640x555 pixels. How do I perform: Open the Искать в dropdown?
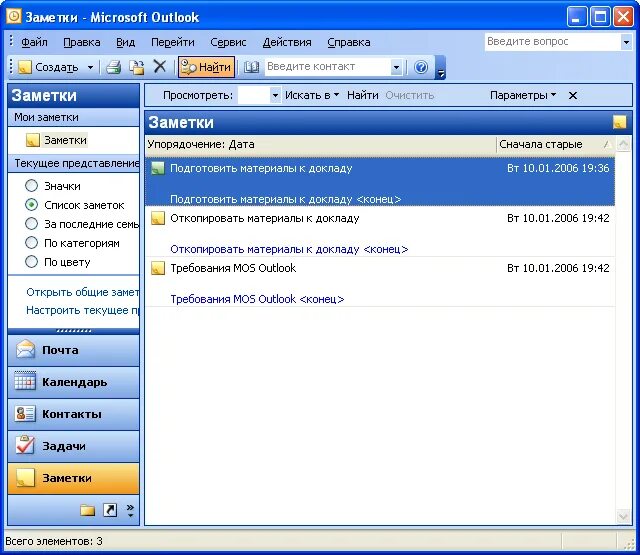pyautogui.click(x=312, y=95)
